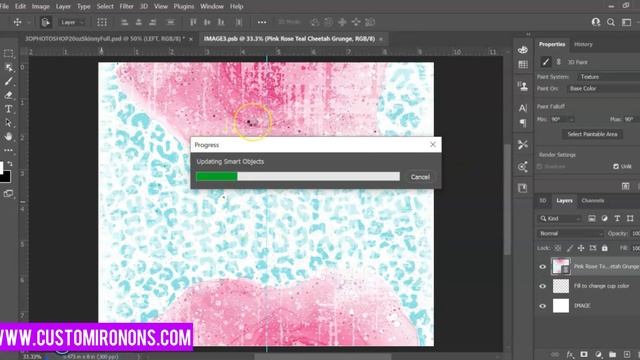
Task: Select the Eraser tool
Action: (8, 95)
